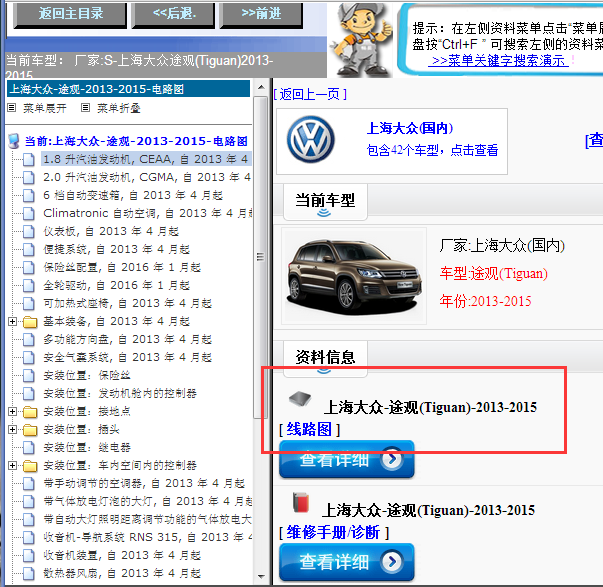The width and height of the screenshot is (603, 587).
Task: Open 收音机装置 document
Action: [x=122, y=555]
